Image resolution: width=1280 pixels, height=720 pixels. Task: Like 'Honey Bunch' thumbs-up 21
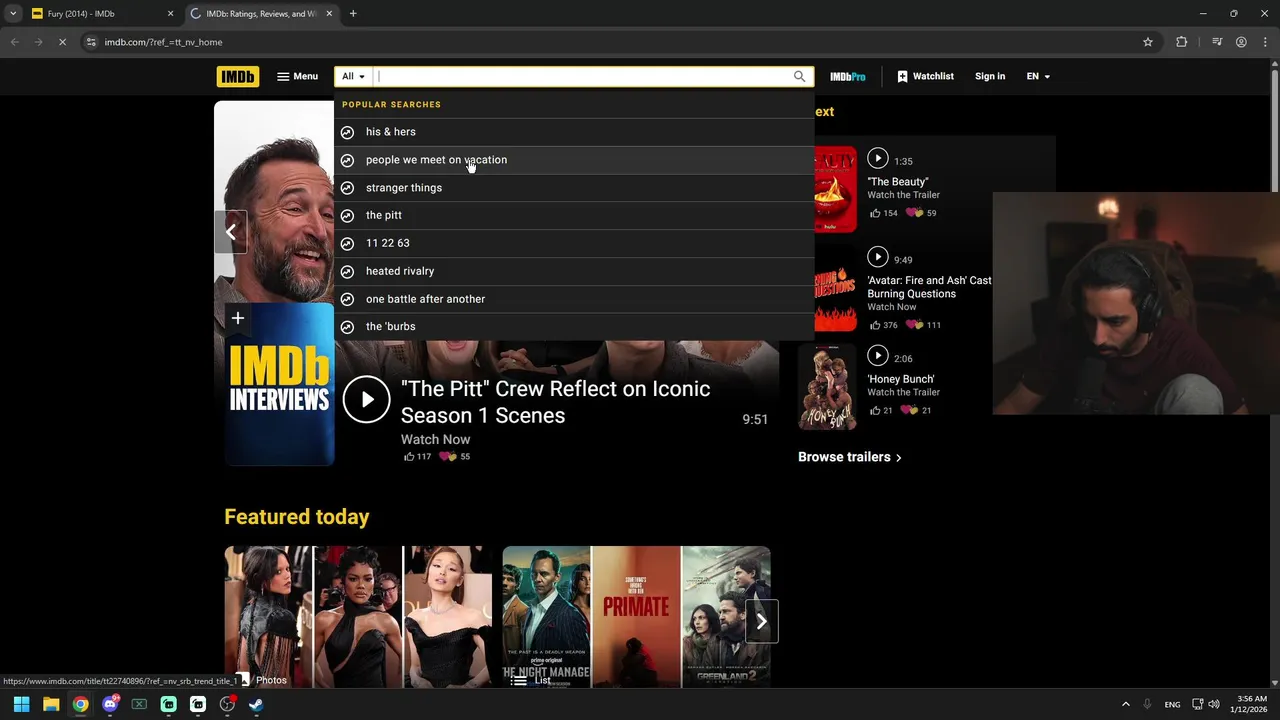tap(881, 411)
